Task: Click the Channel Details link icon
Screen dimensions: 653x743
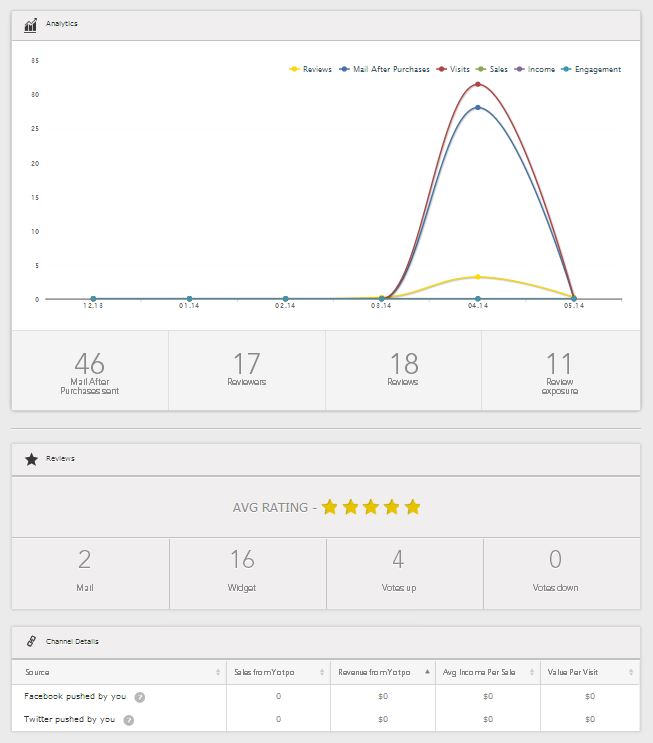Action: coord(31,641)
